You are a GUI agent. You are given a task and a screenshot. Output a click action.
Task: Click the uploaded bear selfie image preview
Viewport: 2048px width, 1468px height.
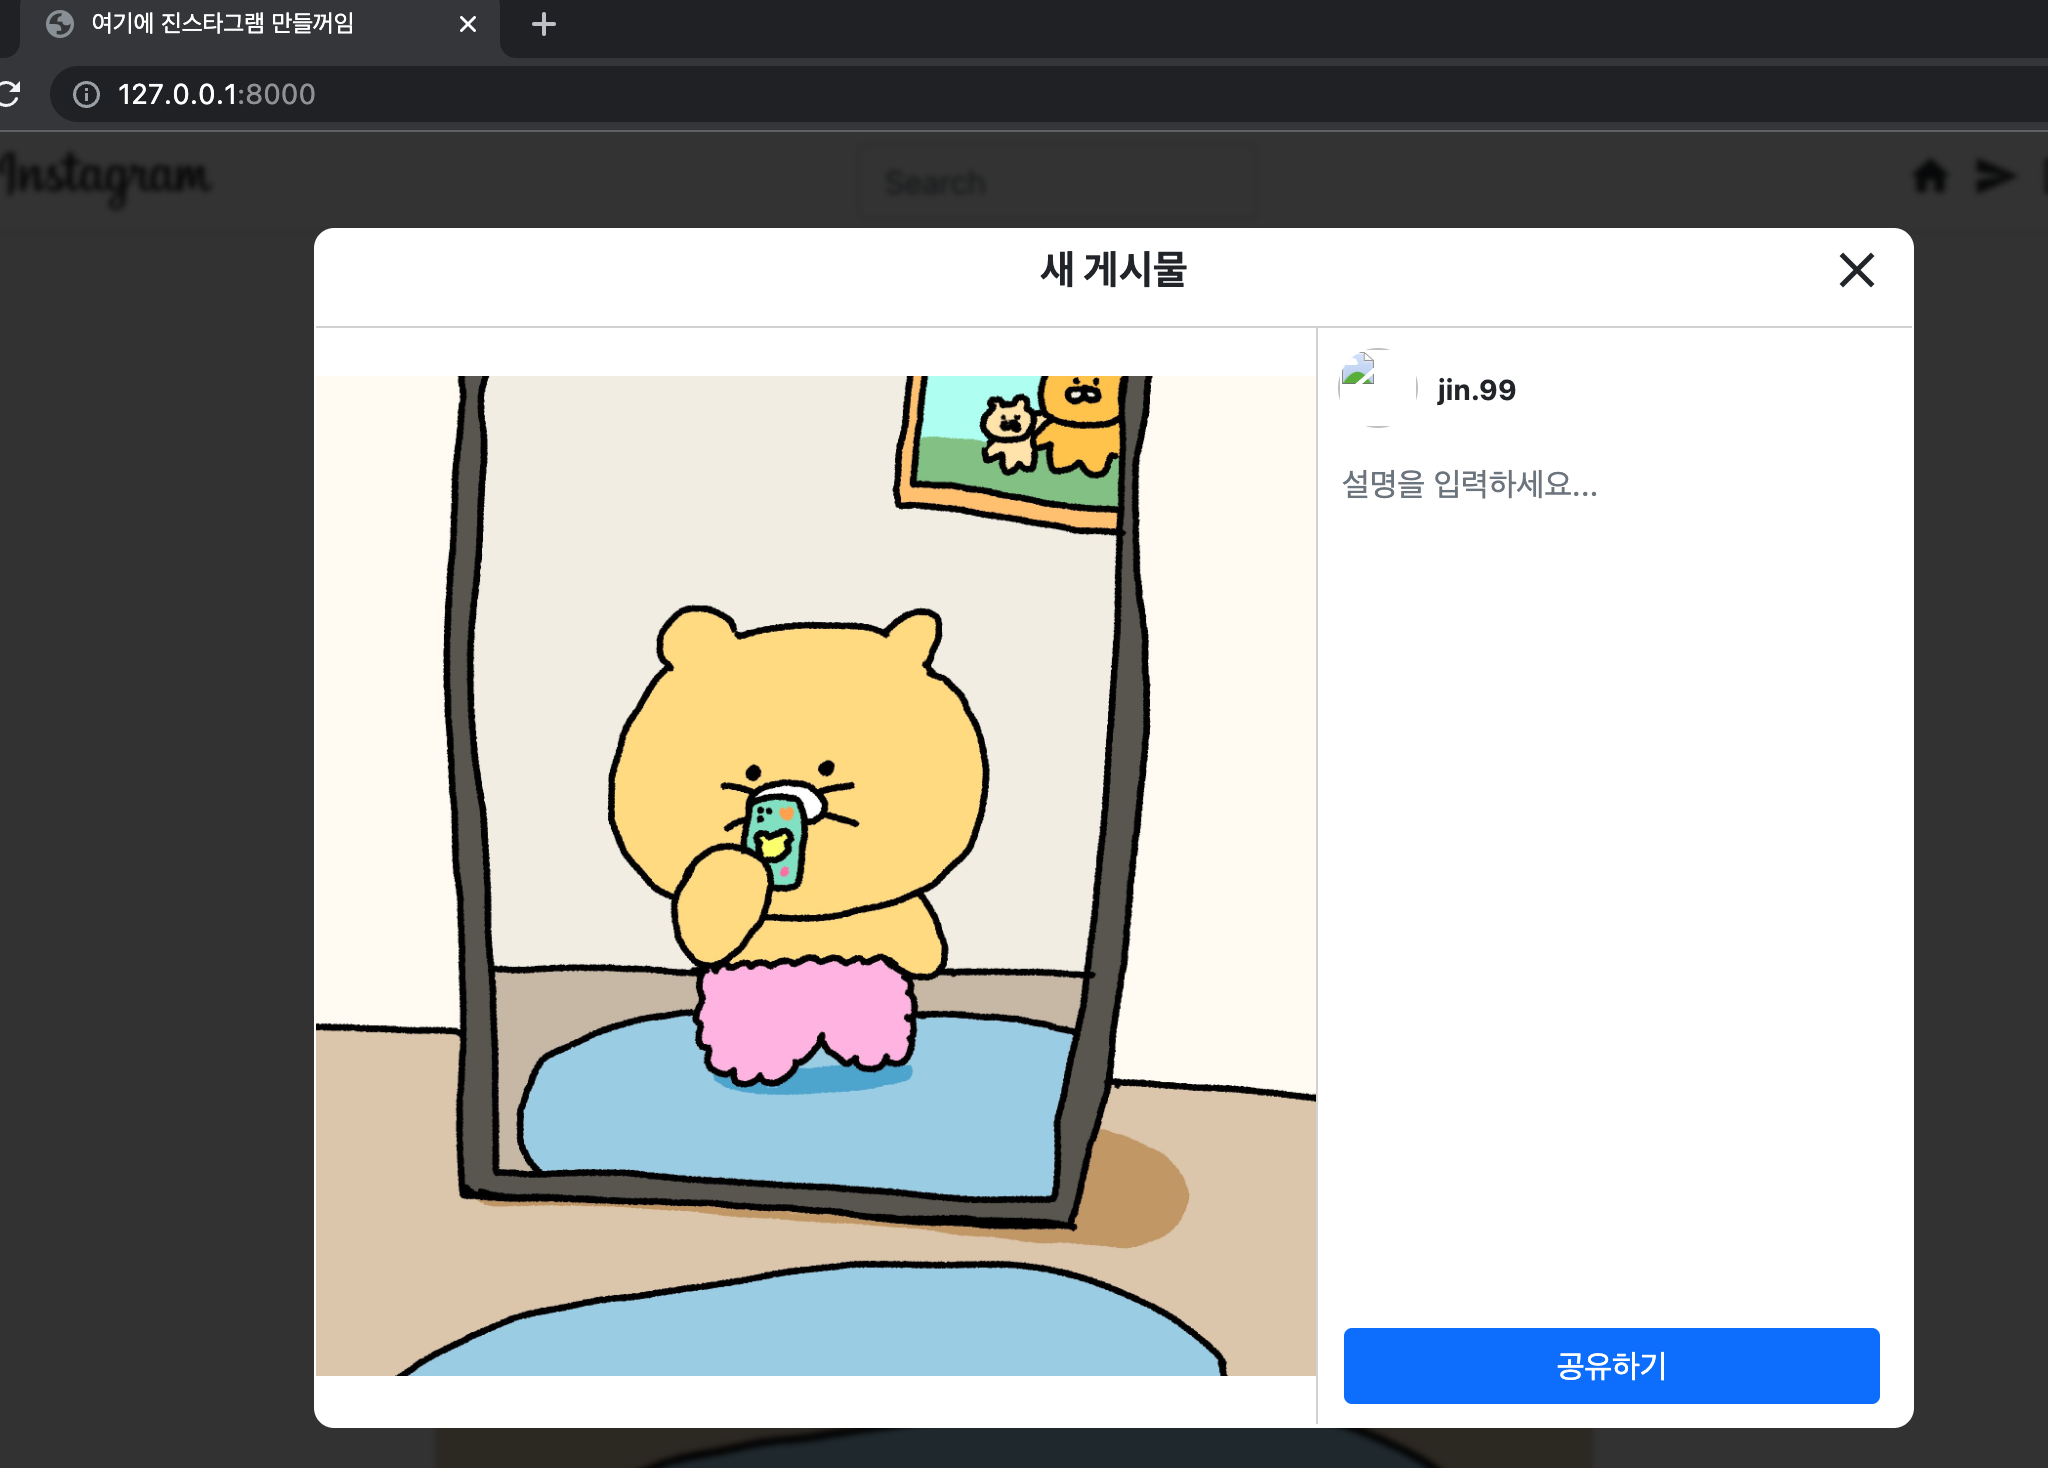pos(815,875)
